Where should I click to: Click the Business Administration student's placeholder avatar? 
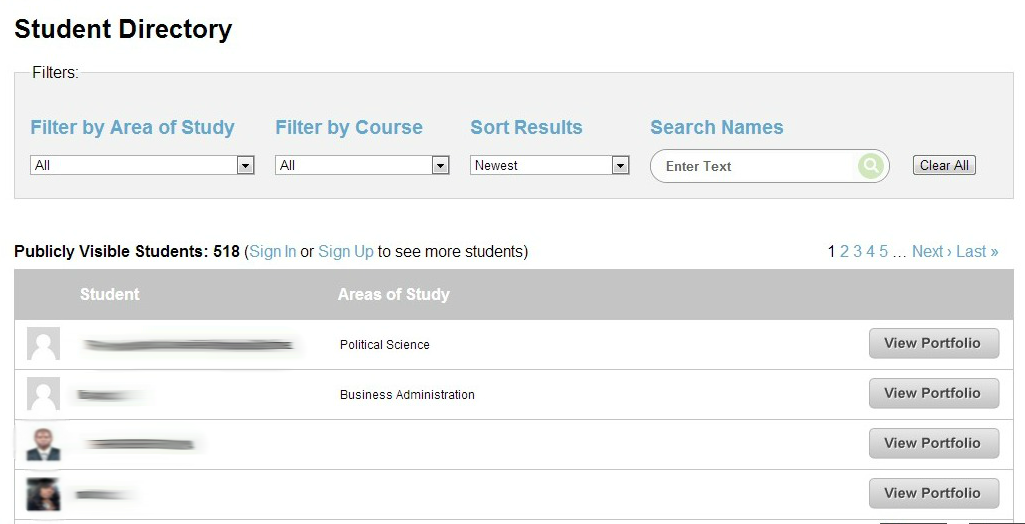tap(43, 394)
